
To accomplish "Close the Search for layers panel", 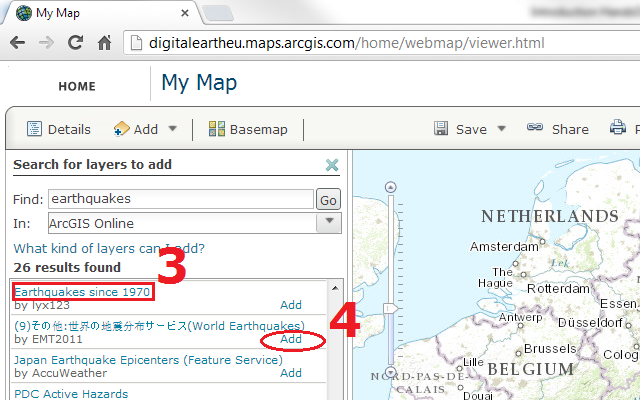I will [x=332, y=165].
